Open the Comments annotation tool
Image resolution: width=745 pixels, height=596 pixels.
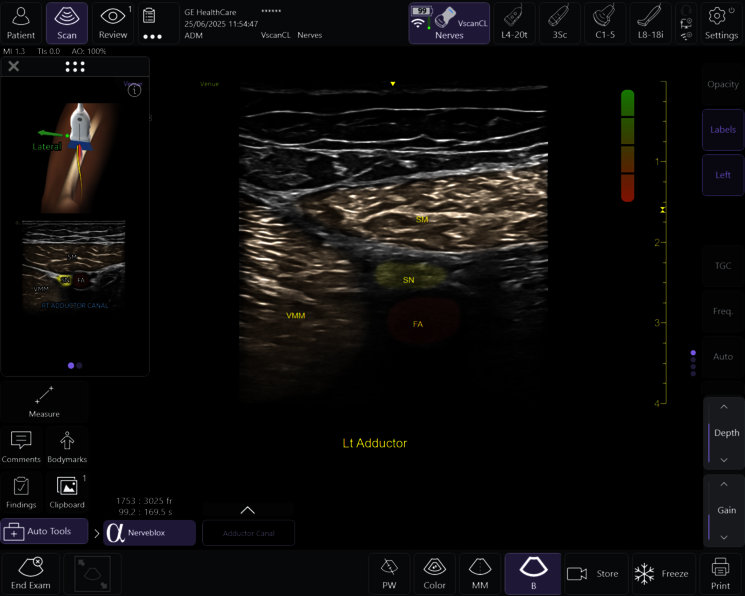pyautogui.click(x=21, y=447)
